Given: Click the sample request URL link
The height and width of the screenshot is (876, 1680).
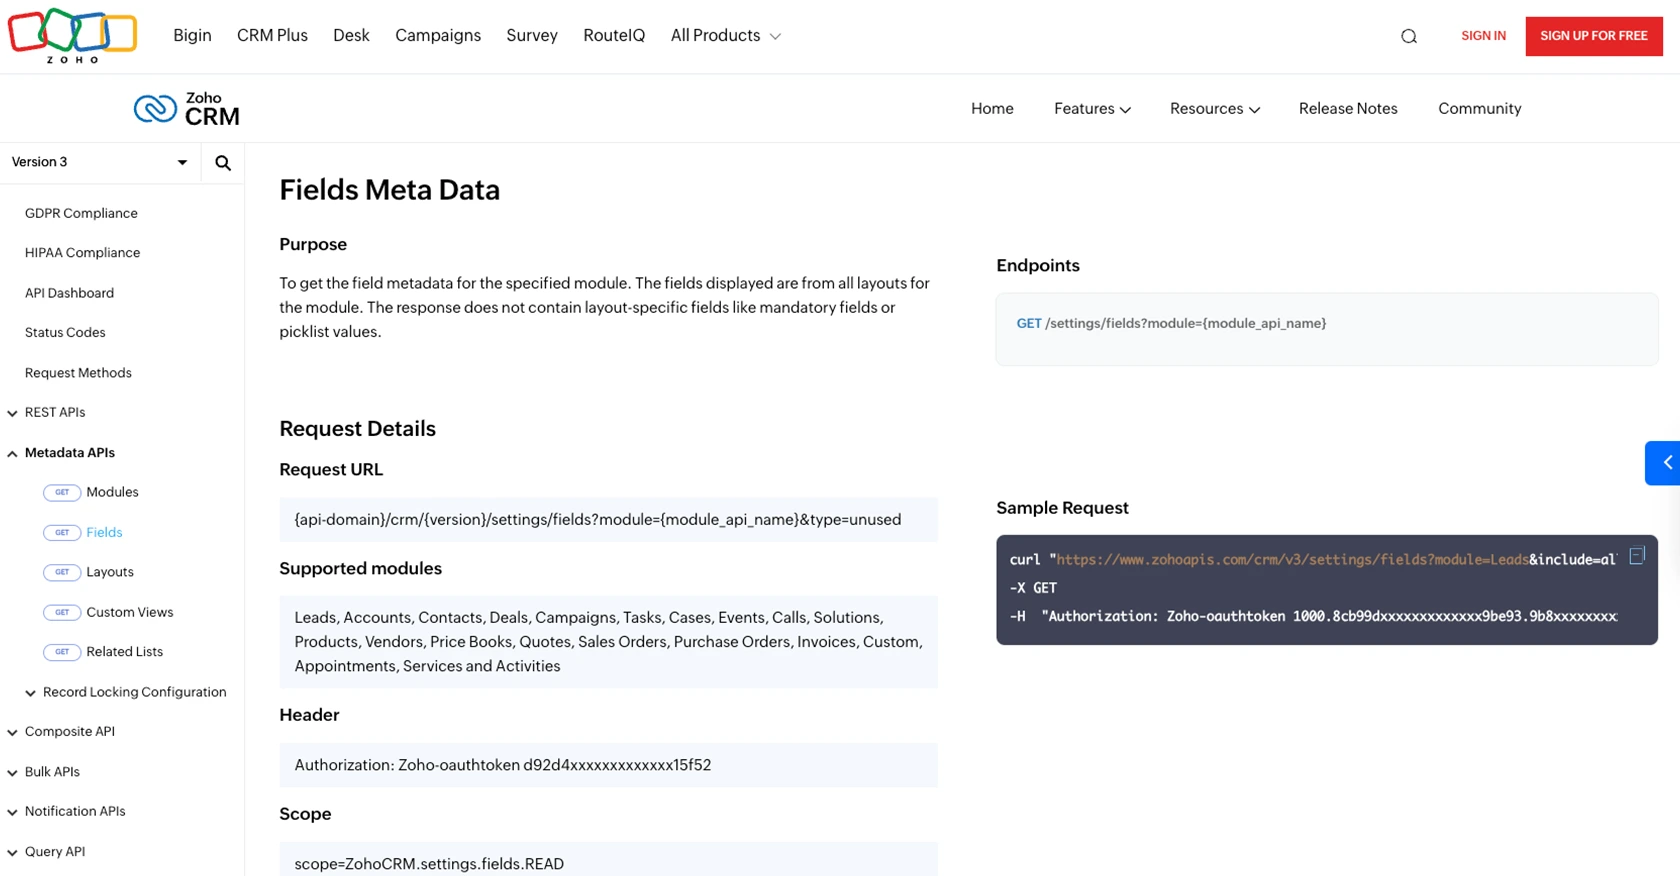Looking at the screenshot, I should pos(1292,560).
